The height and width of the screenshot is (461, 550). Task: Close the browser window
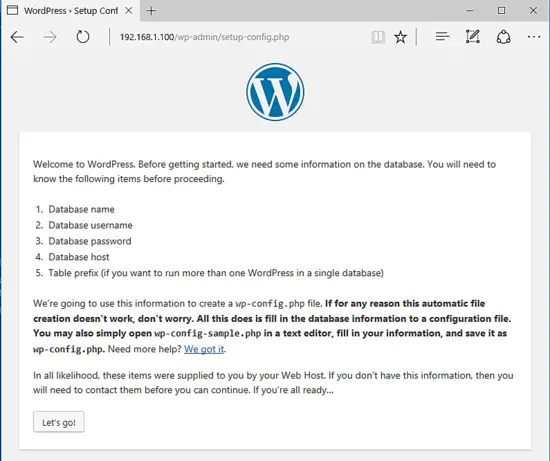point(533,11)
